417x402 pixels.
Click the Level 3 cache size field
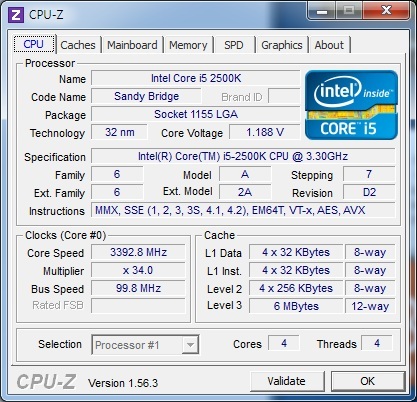coord(296,306)
